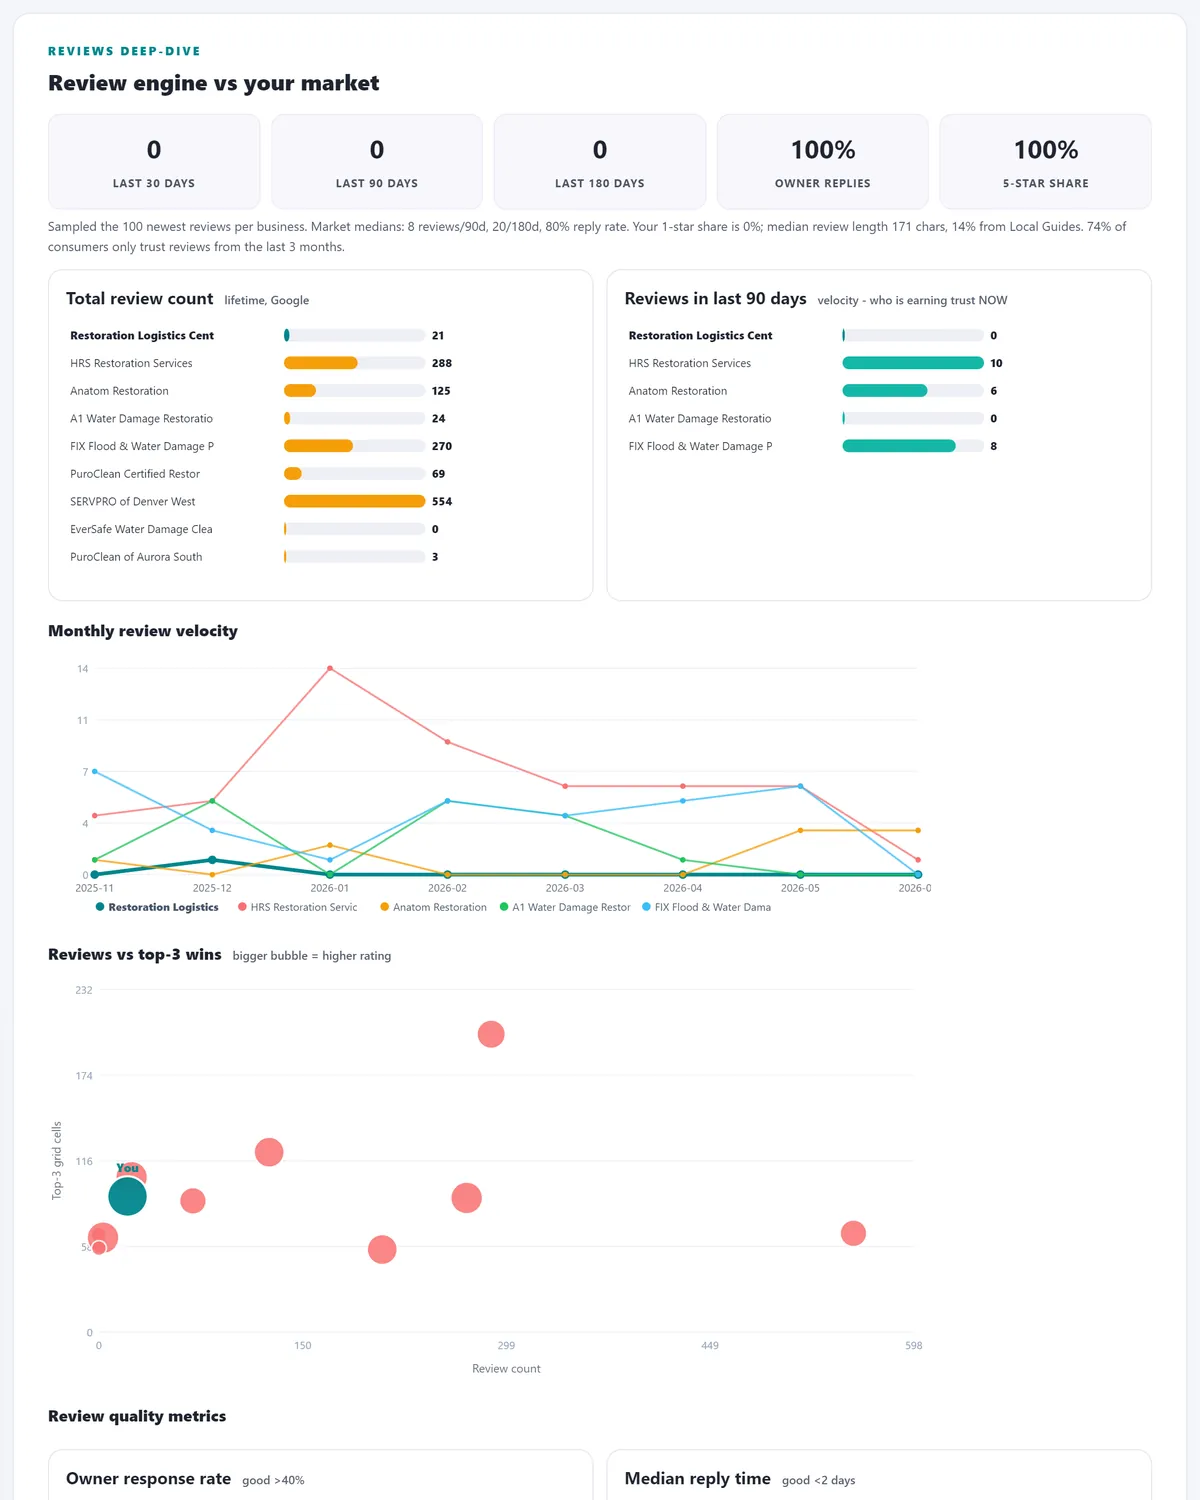This screenshot has height=1500, width=1200.
Task: Toggle Restoration Logistics in velocity chart legend
Action: pyautogui.click(x=157, y=907)
